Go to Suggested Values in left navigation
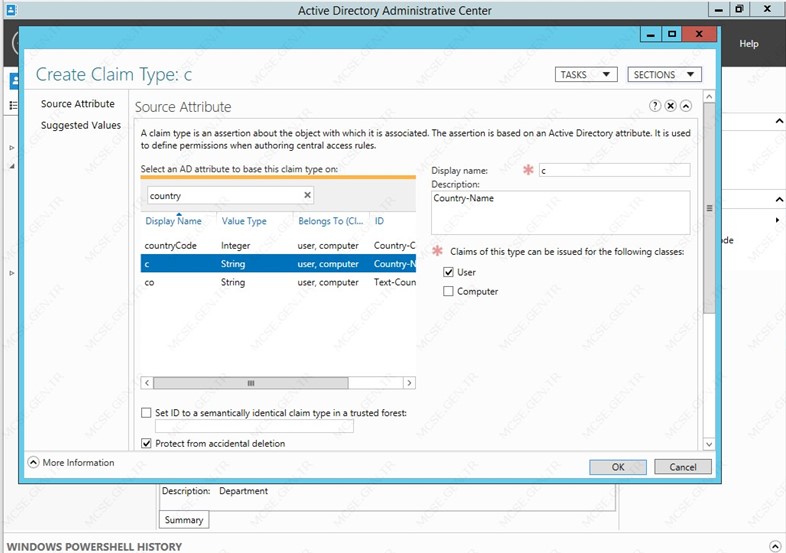The height and width of the screenshot is (553, 786). pos(81,125)
